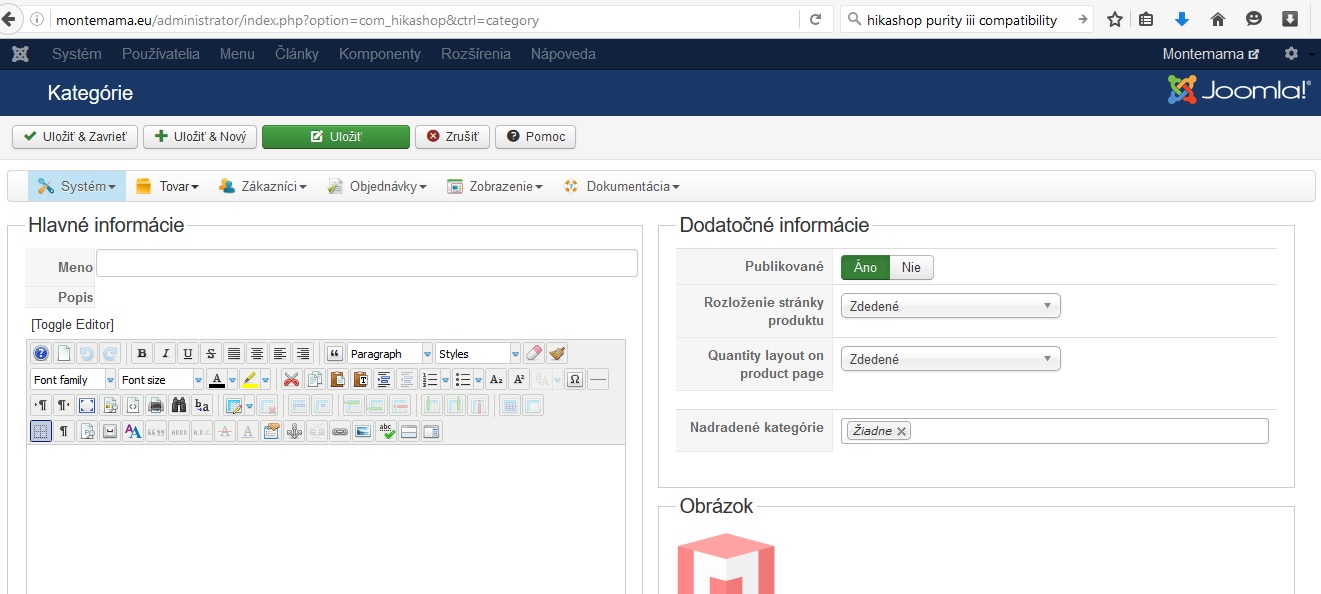Image resolution: width=1321 pixels, height=594 pixels.
Task: Open the HikaShop Tovar menu
Action: point(167,186)
